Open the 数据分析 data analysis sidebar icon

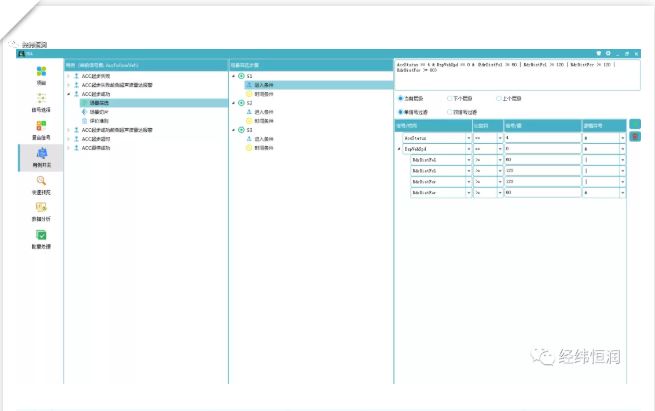pyautogui.click(x=41, y=208)
